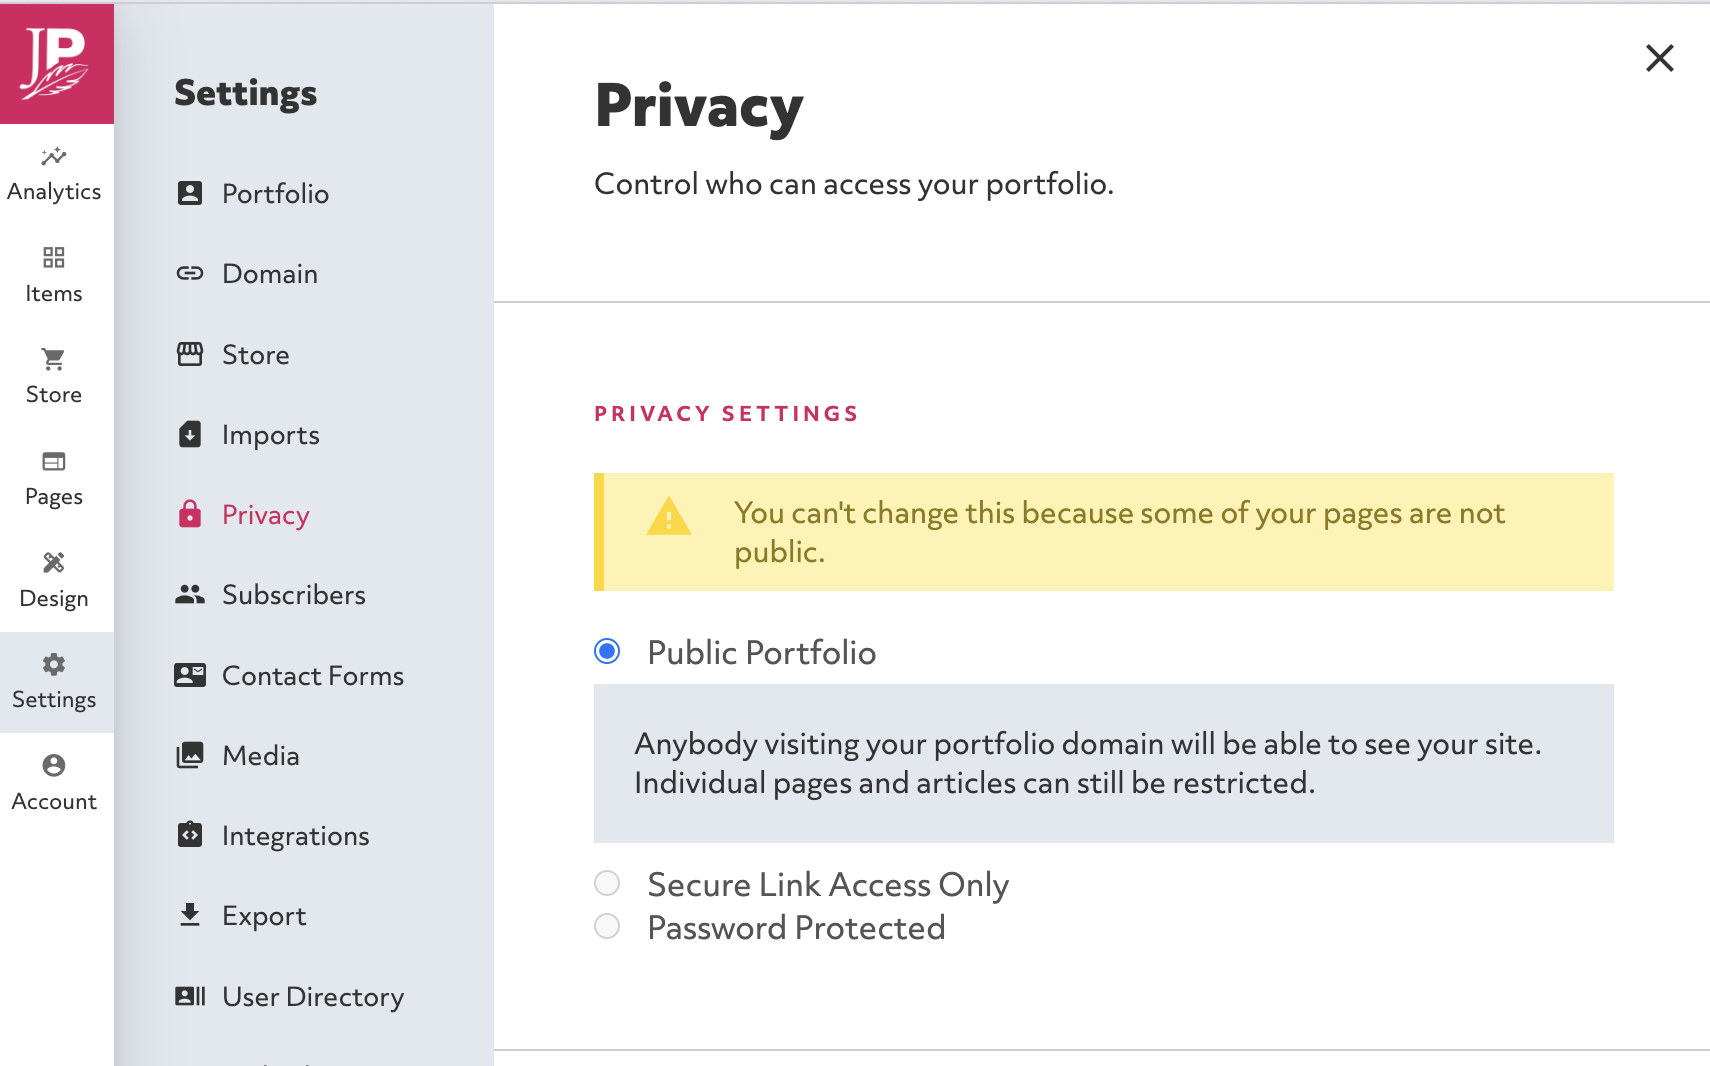Open the Analytics sidebar icon
The width and height of the screenshot is (1710, 1066).
(x=54, y=157)
